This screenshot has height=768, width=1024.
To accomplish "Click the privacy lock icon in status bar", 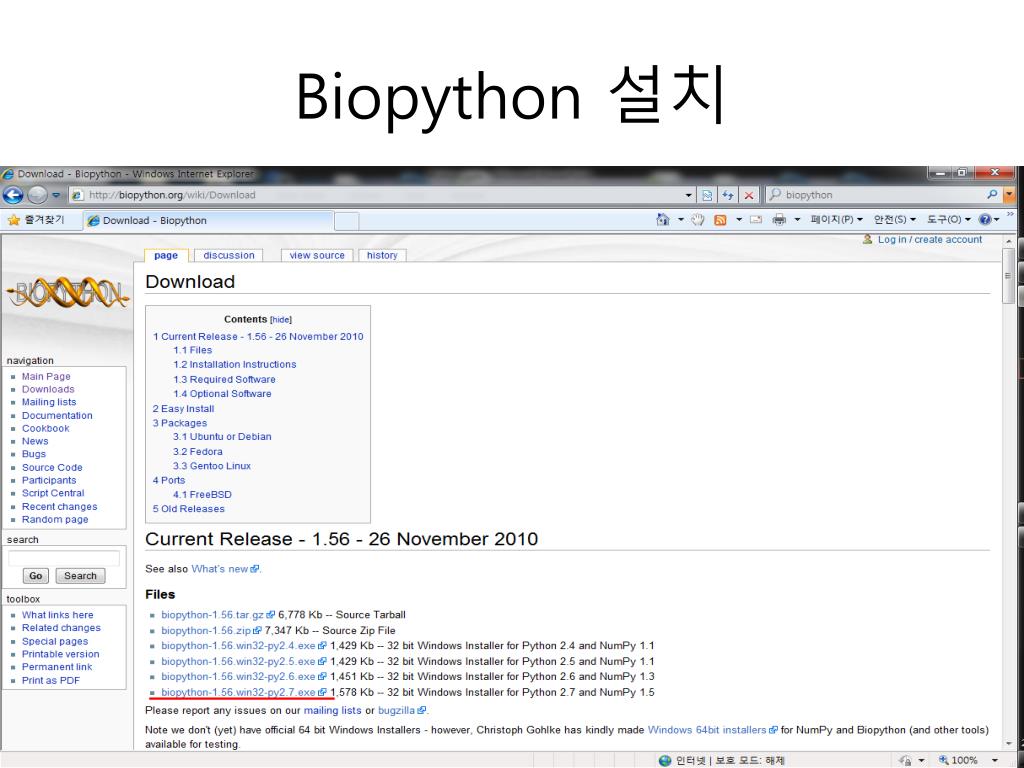I will coord(904,760).
